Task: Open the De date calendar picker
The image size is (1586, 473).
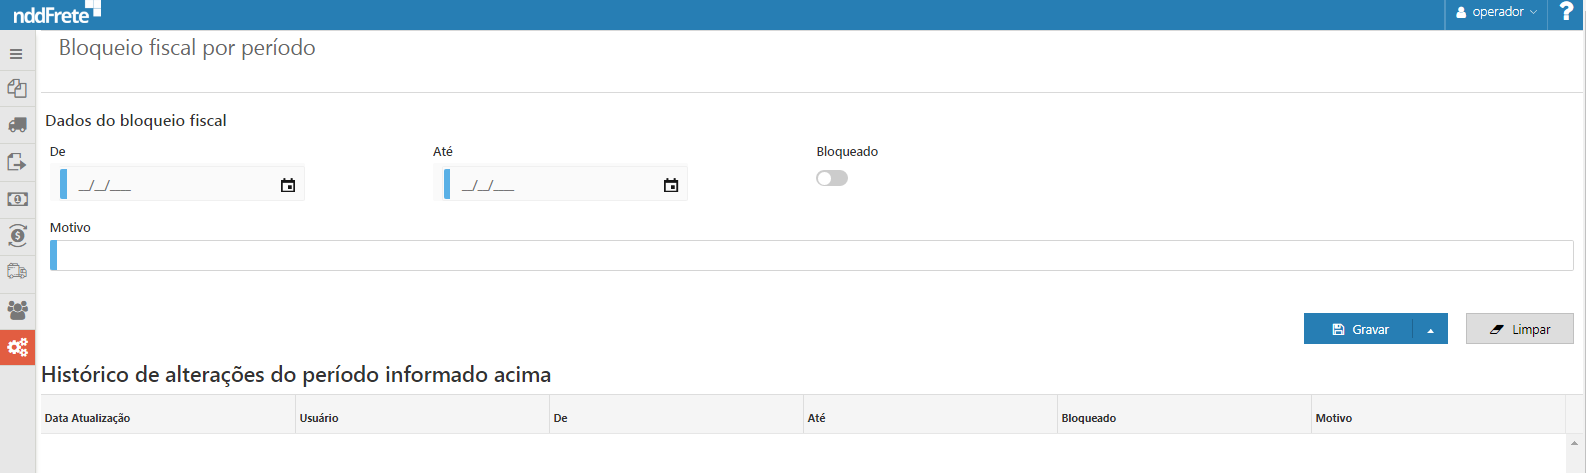Action: (288, 185)
